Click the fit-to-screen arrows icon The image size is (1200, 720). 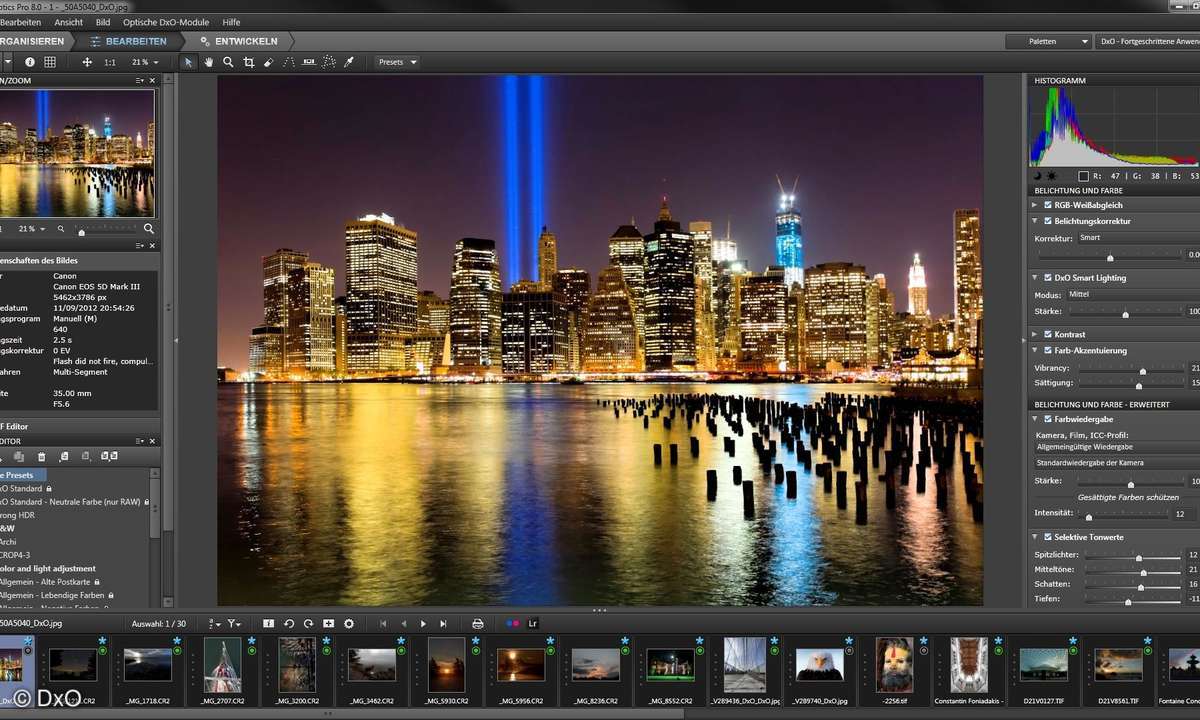point(87,62)
